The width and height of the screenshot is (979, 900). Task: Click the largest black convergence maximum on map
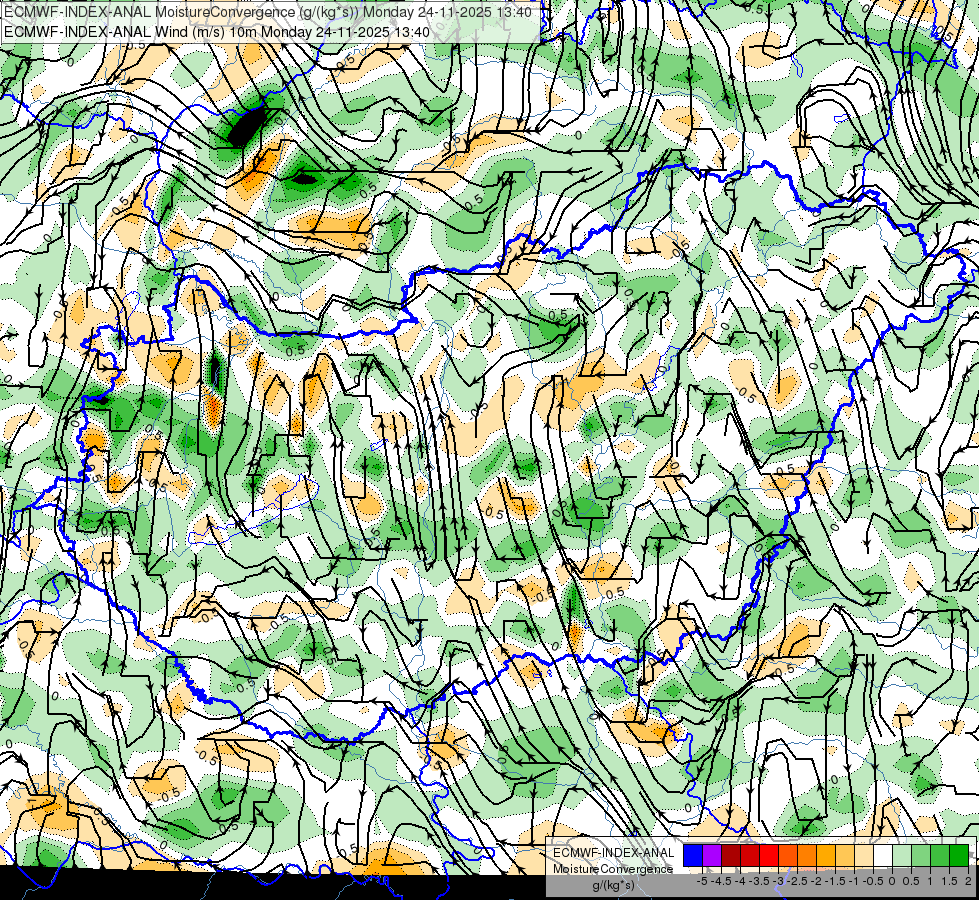(245, 127)
